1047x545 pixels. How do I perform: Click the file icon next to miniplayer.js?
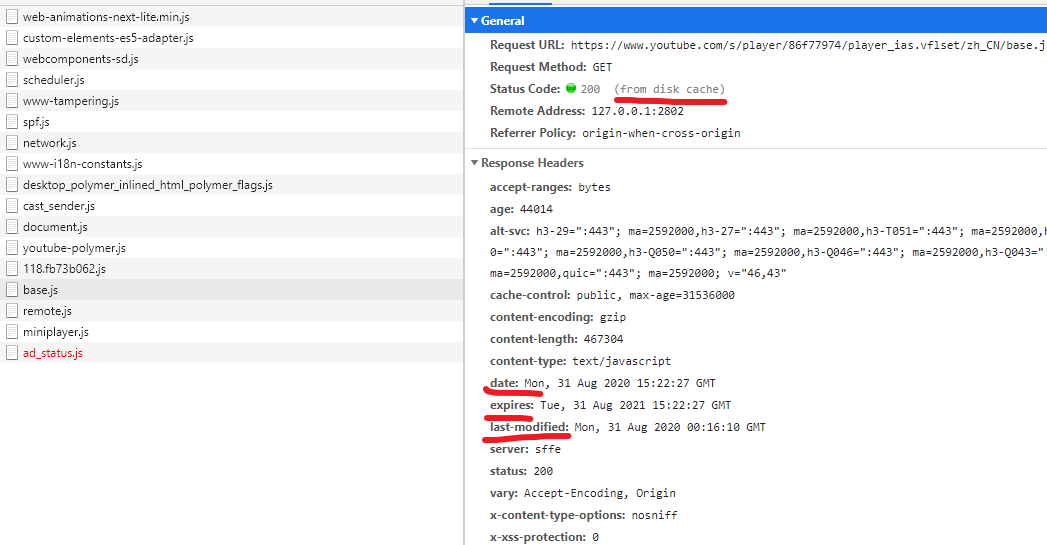click(12, 332)
